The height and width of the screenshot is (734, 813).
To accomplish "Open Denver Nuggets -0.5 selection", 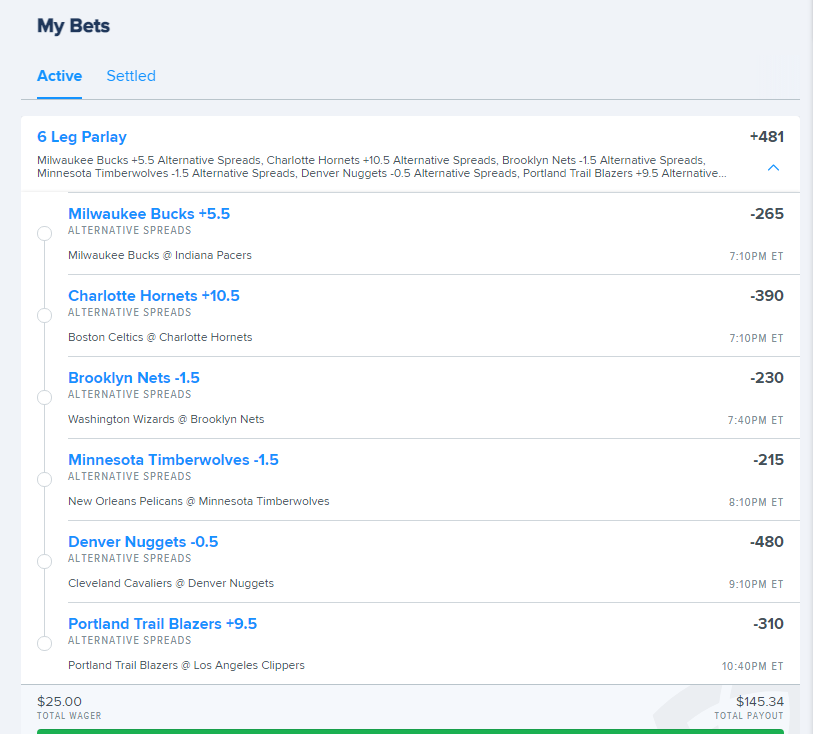I will coord(143,541).
